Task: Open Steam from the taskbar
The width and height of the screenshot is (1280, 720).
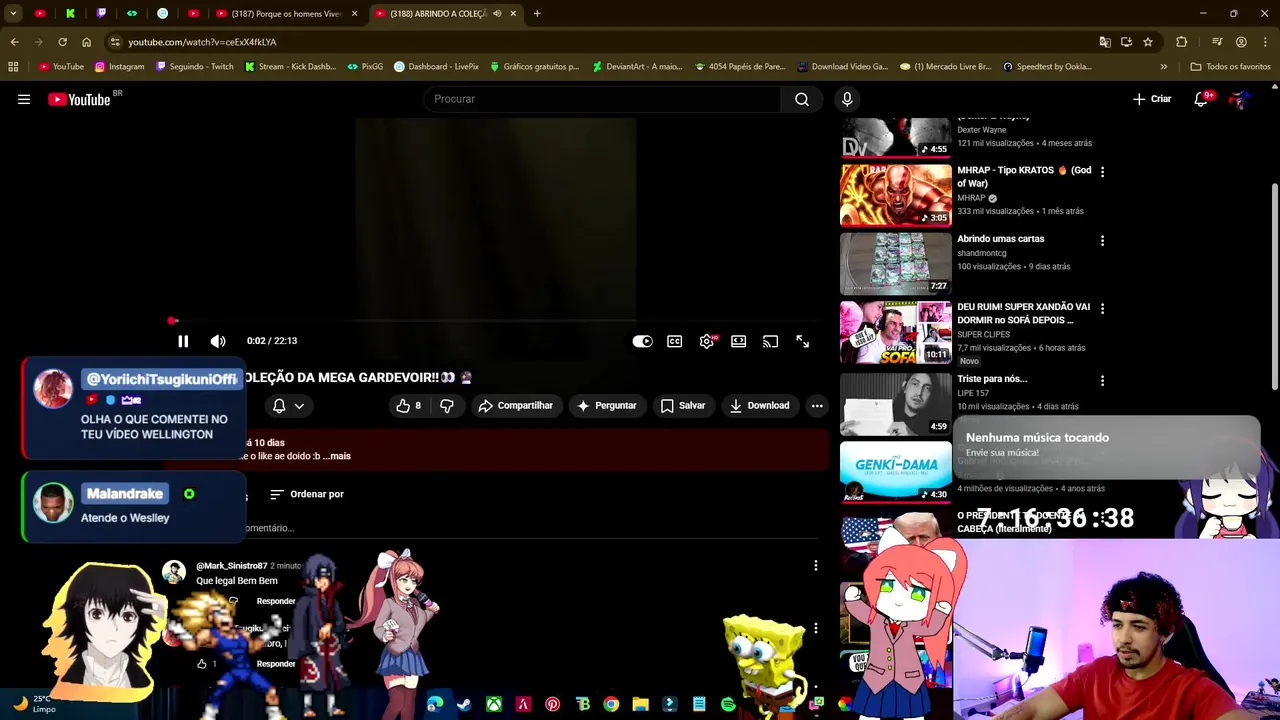Action: tap(464, 705)
